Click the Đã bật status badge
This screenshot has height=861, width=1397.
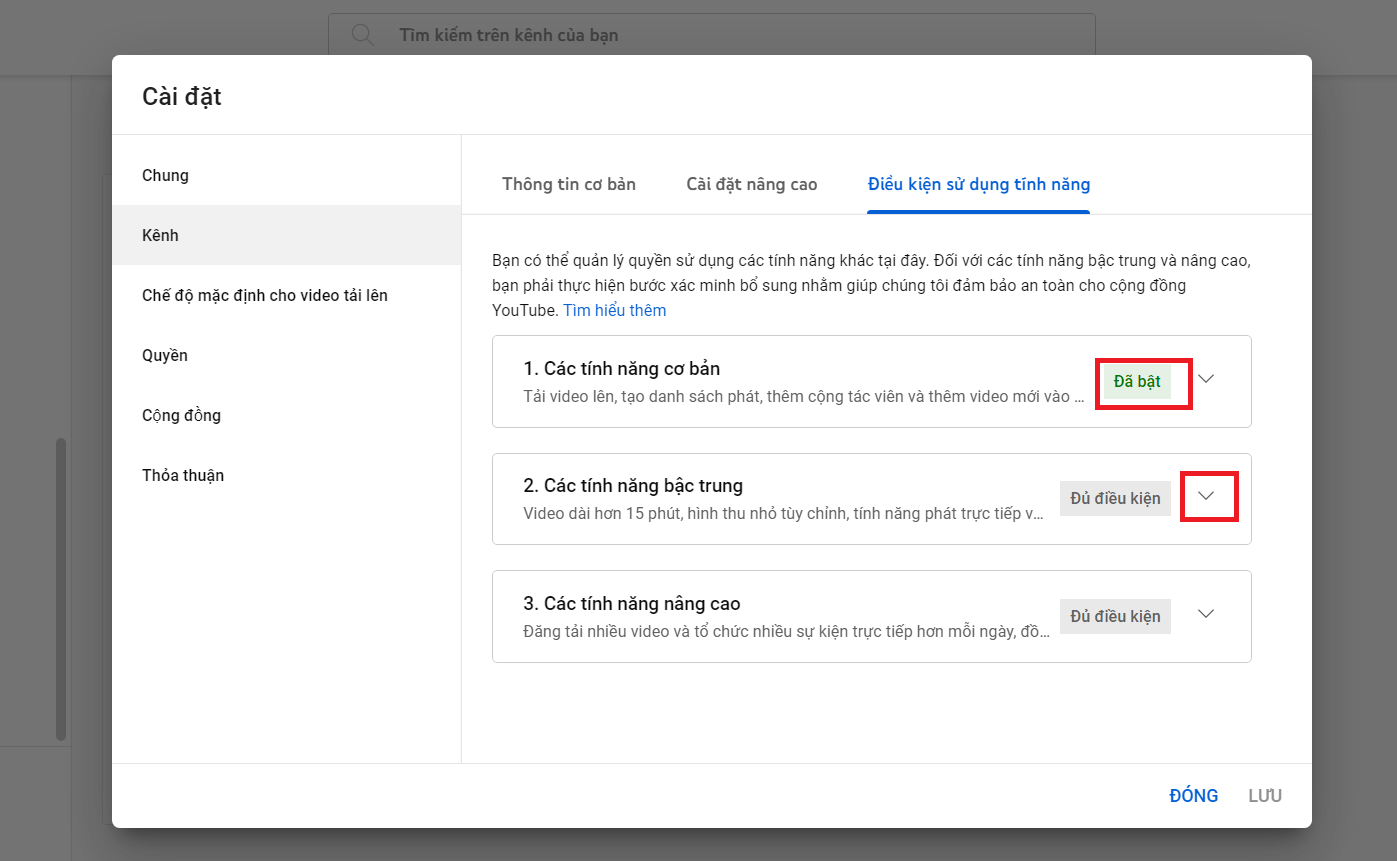1137,381
